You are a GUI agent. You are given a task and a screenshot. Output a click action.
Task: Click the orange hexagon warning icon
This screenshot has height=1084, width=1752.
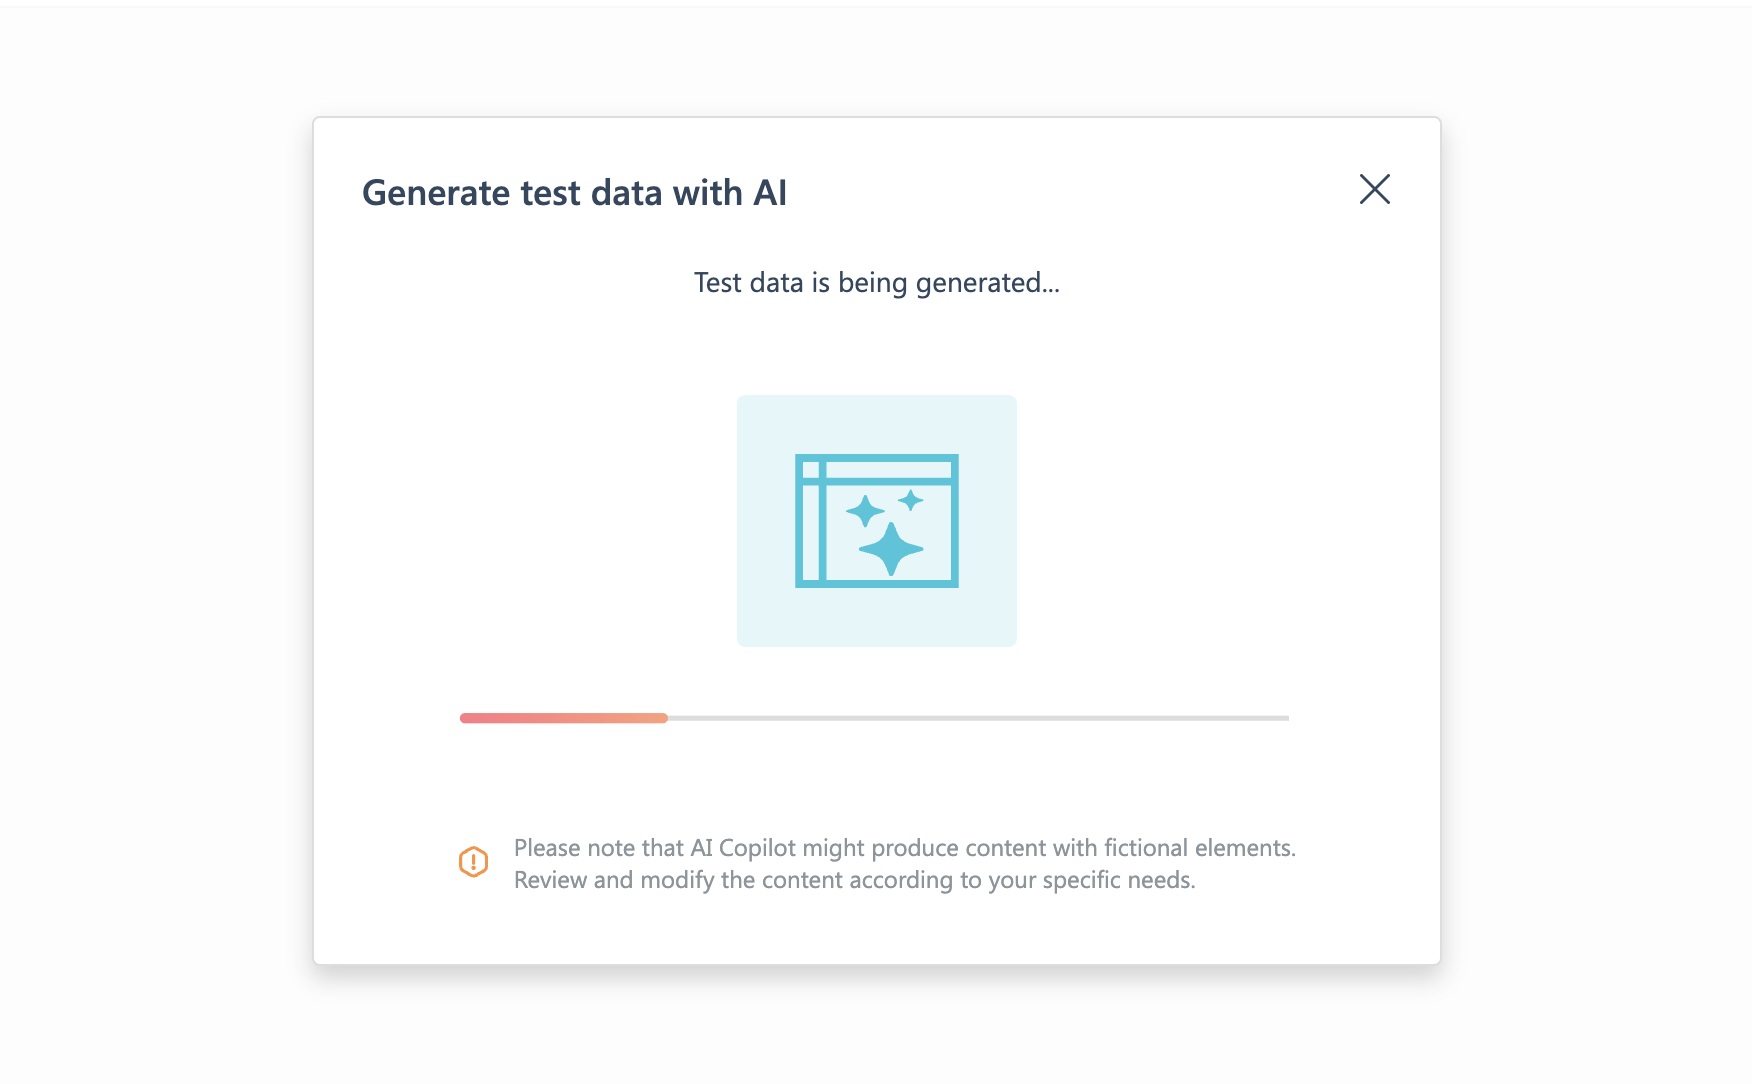(x=473, y=861)
